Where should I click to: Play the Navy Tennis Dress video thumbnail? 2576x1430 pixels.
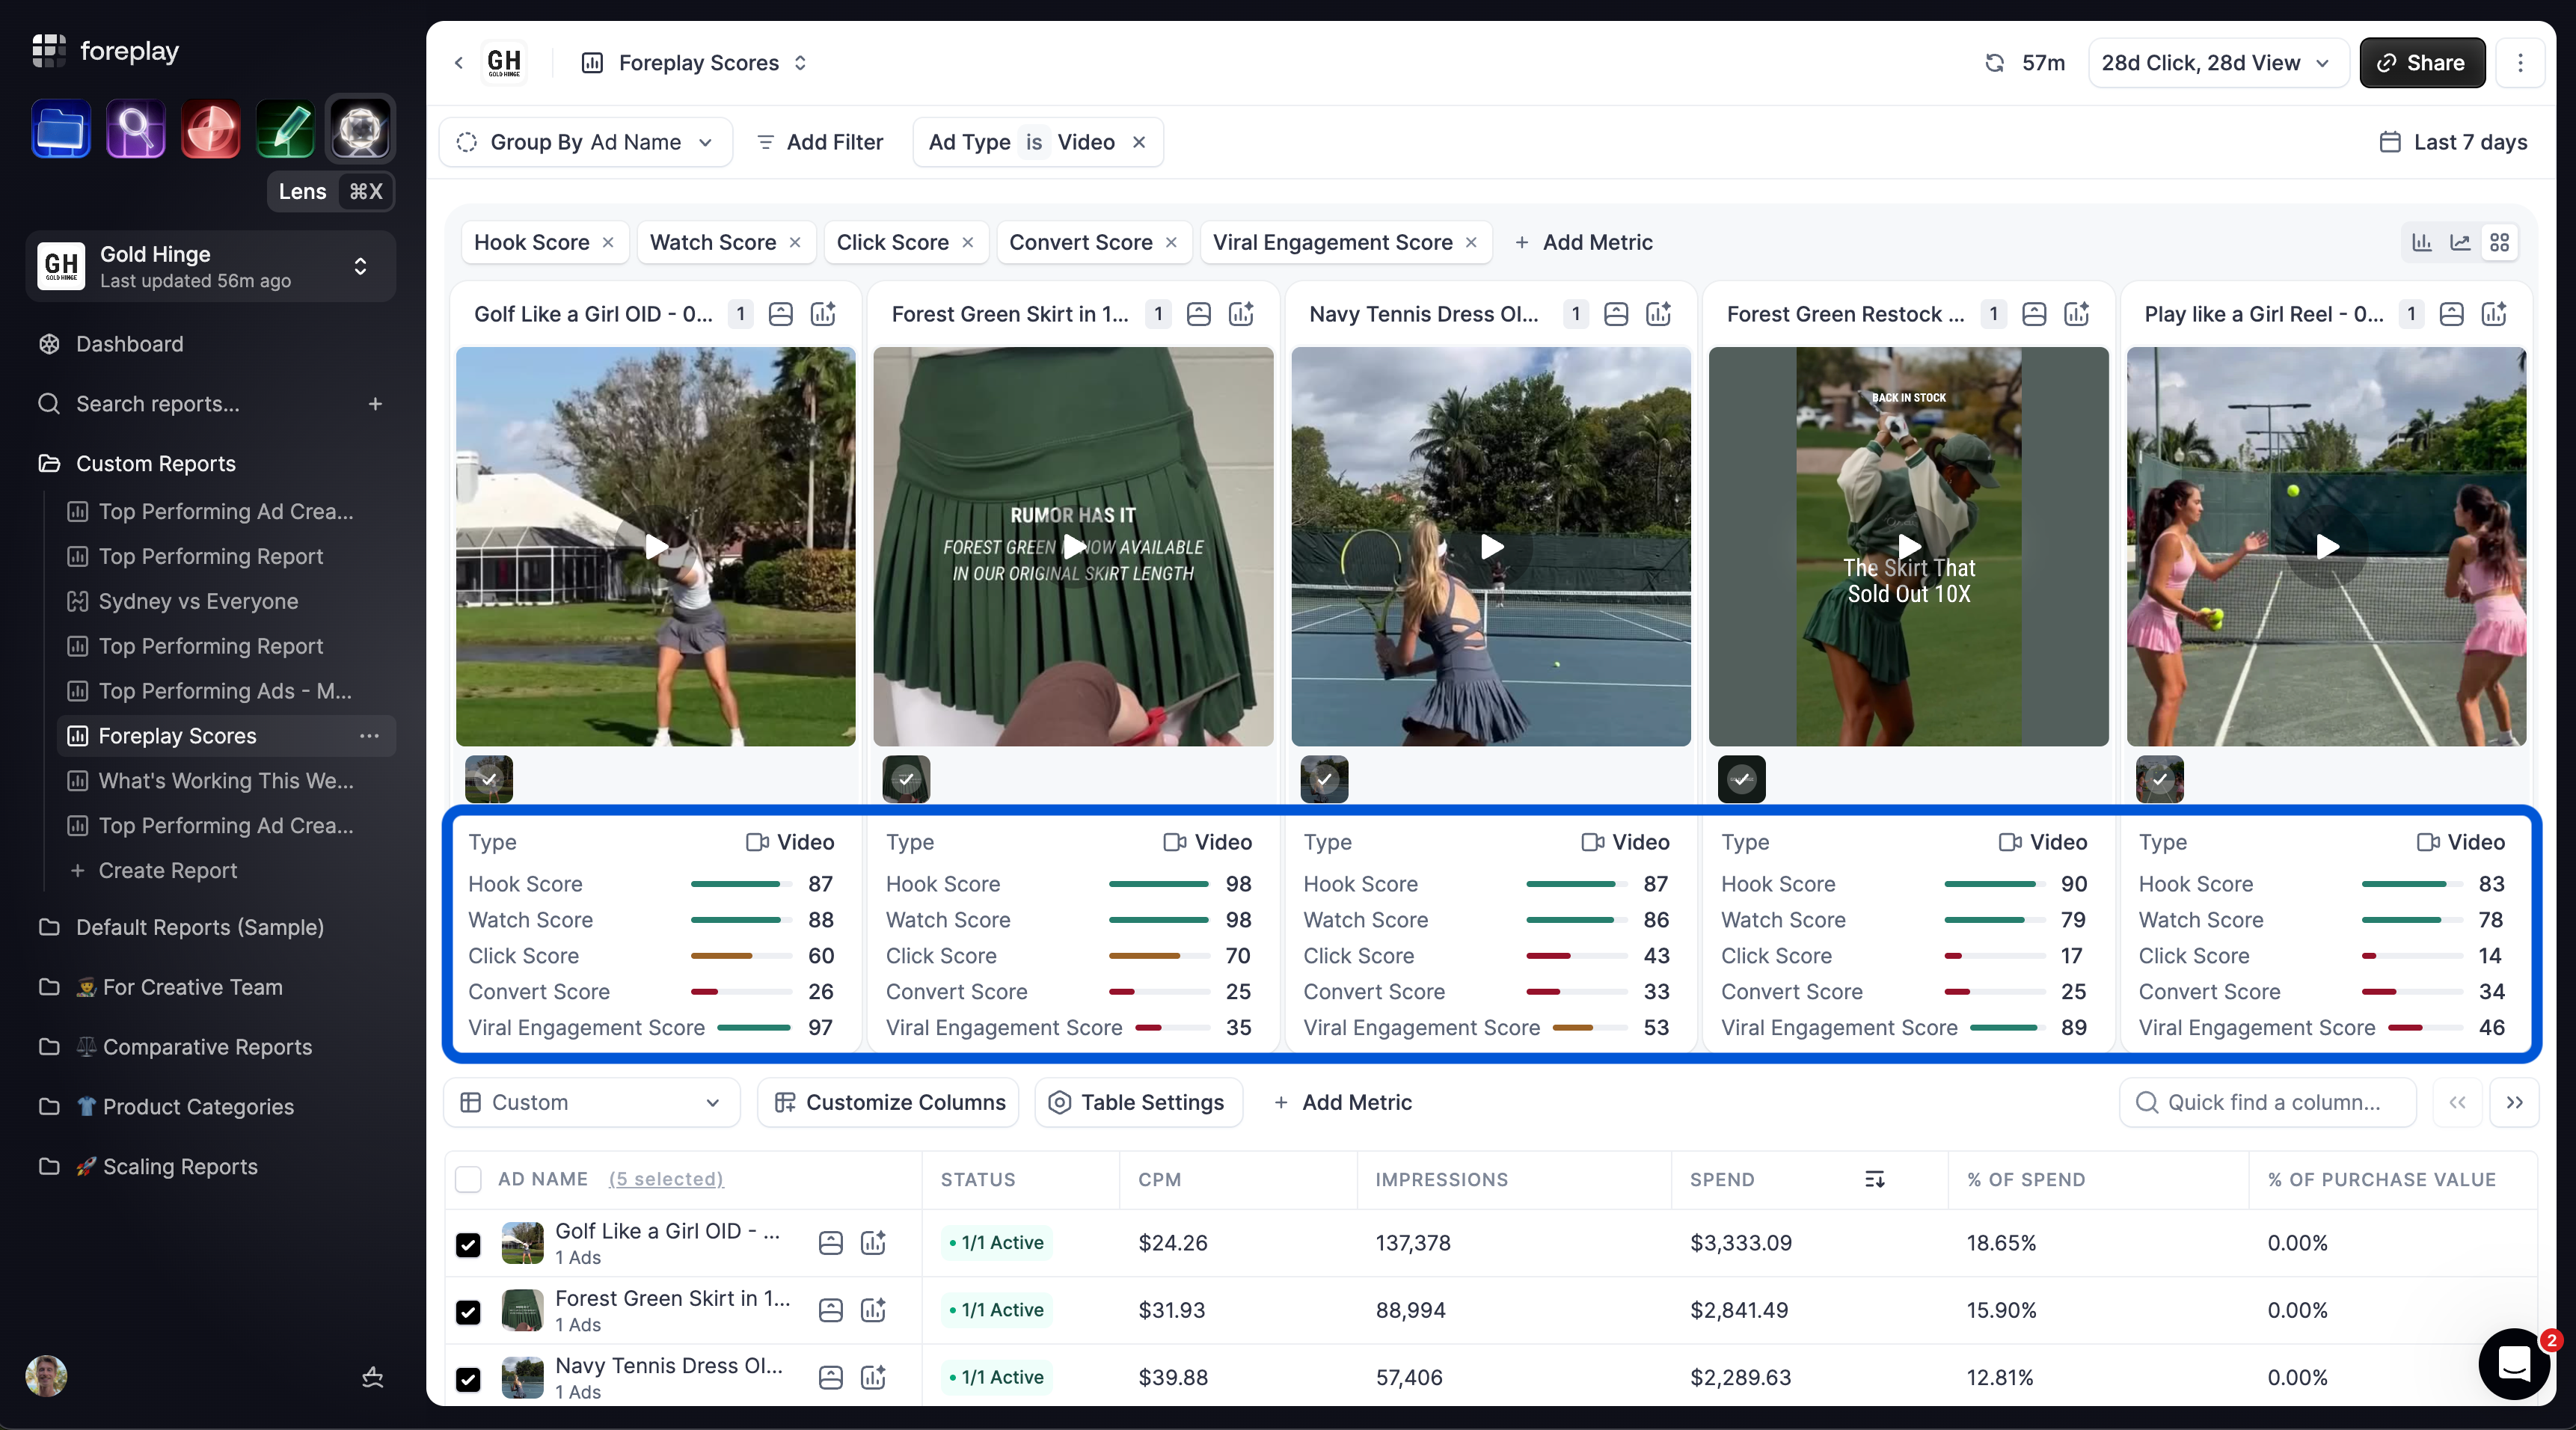[x=1491, y=546]
